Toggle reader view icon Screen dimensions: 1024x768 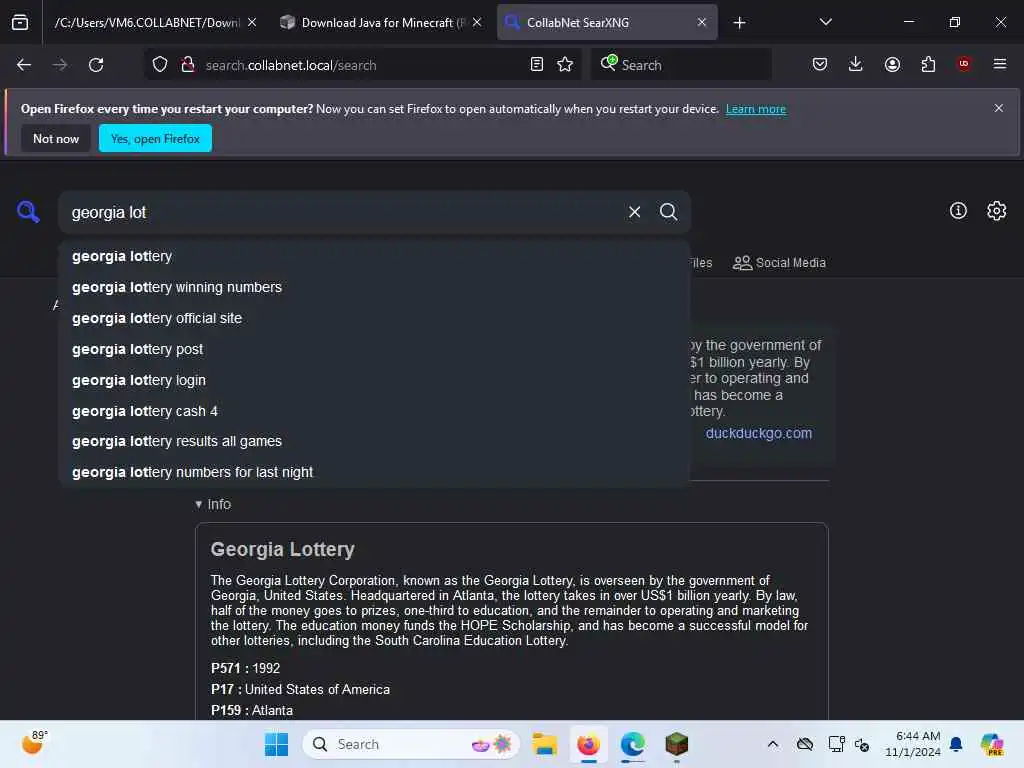coord(537,65)
